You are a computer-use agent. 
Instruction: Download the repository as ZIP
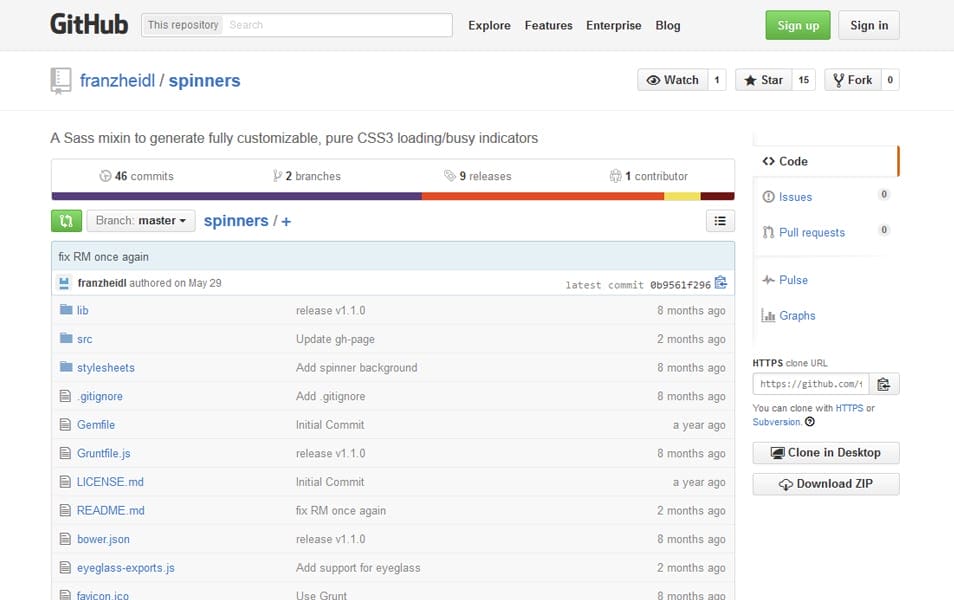(x=825, y=484)
